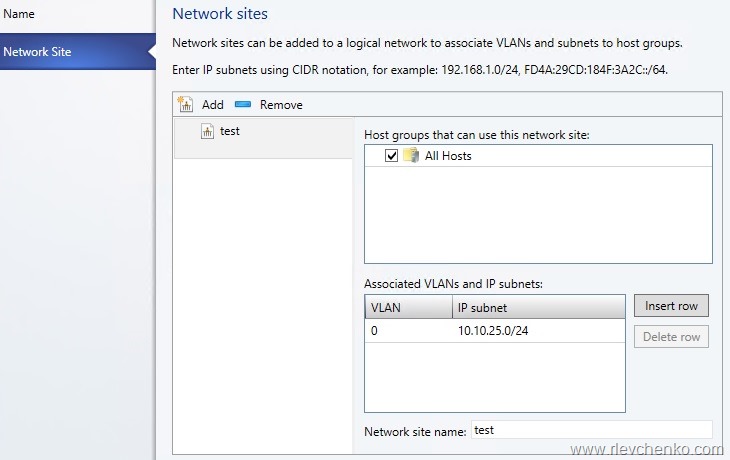Click the blue Remove icon
This screenshot has width=730, height=460.
(243, 105)
